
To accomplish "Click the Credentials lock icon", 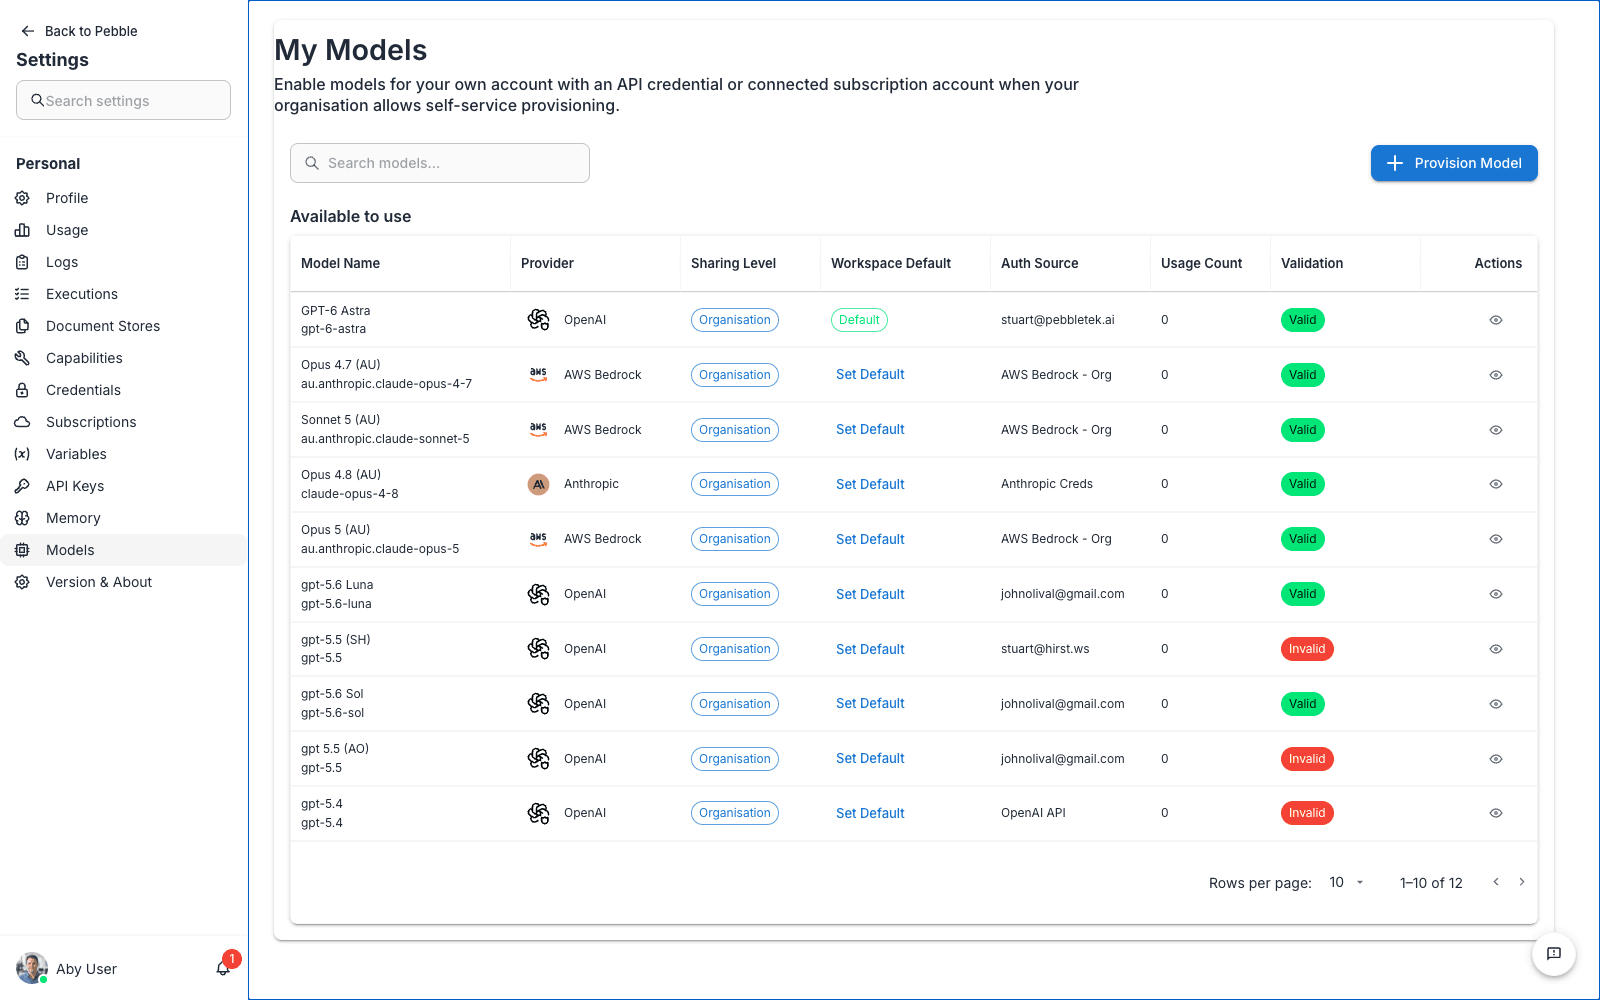I will point(22,390).
